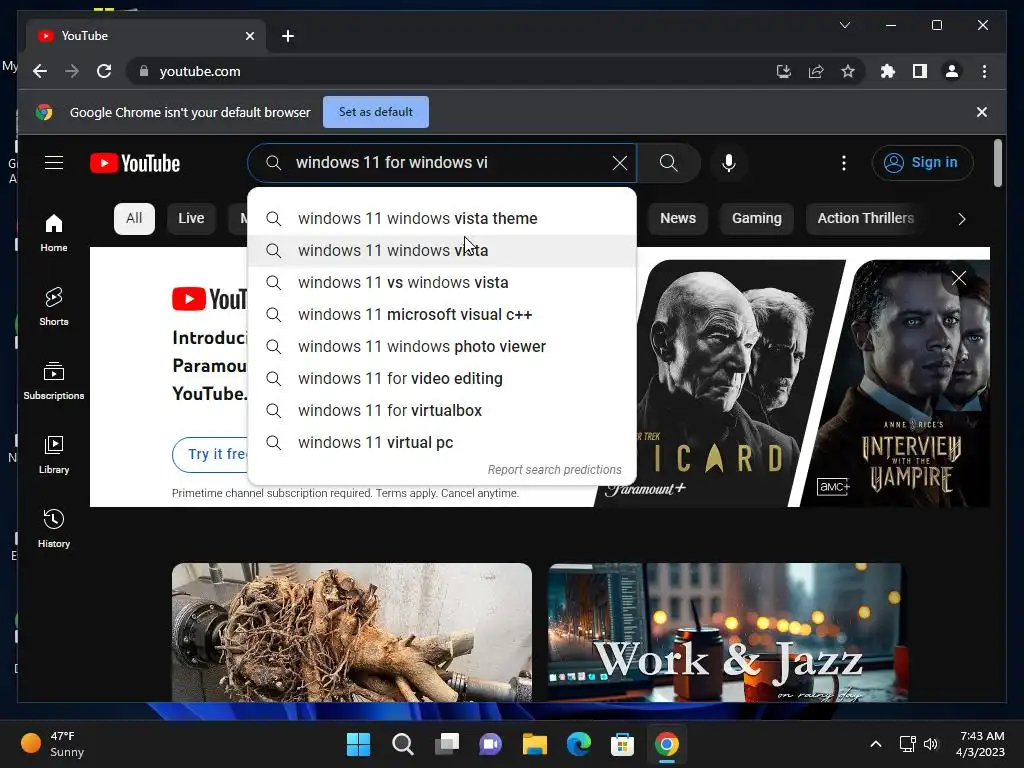Start voice search with the microphone icon
This screenshot has height=768, width=1024.
[x=729, y=163]
